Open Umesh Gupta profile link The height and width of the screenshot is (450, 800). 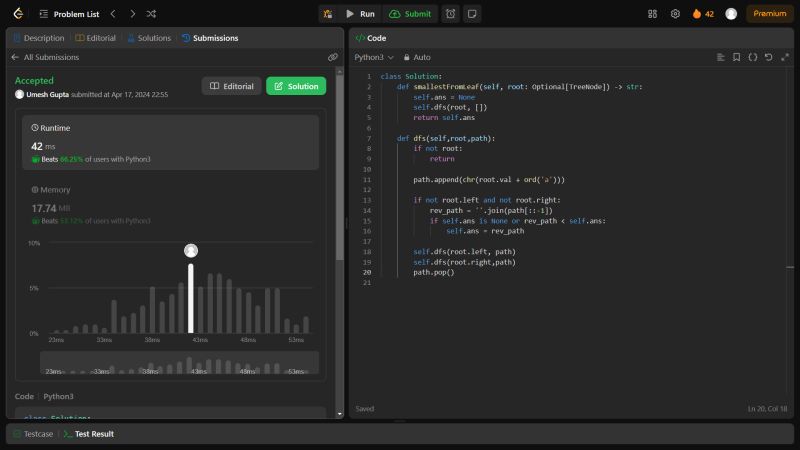click(47, 94)
